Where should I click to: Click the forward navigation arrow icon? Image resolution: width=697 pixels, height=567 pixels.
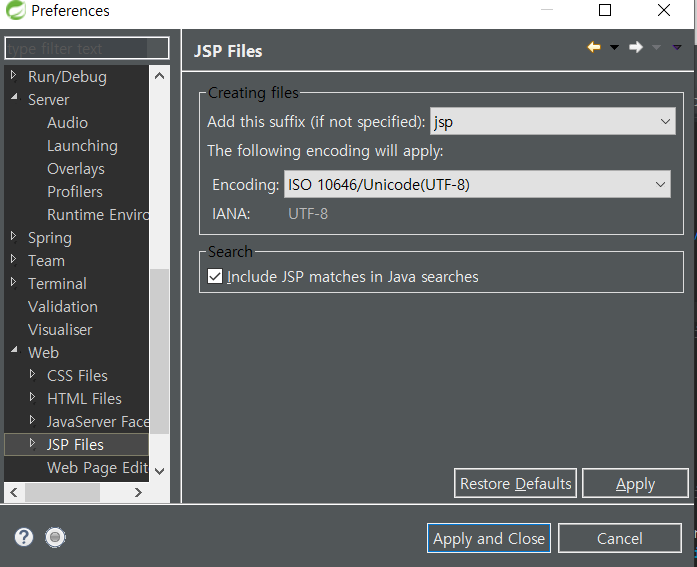pyautogui.click(x=636, y=47)
